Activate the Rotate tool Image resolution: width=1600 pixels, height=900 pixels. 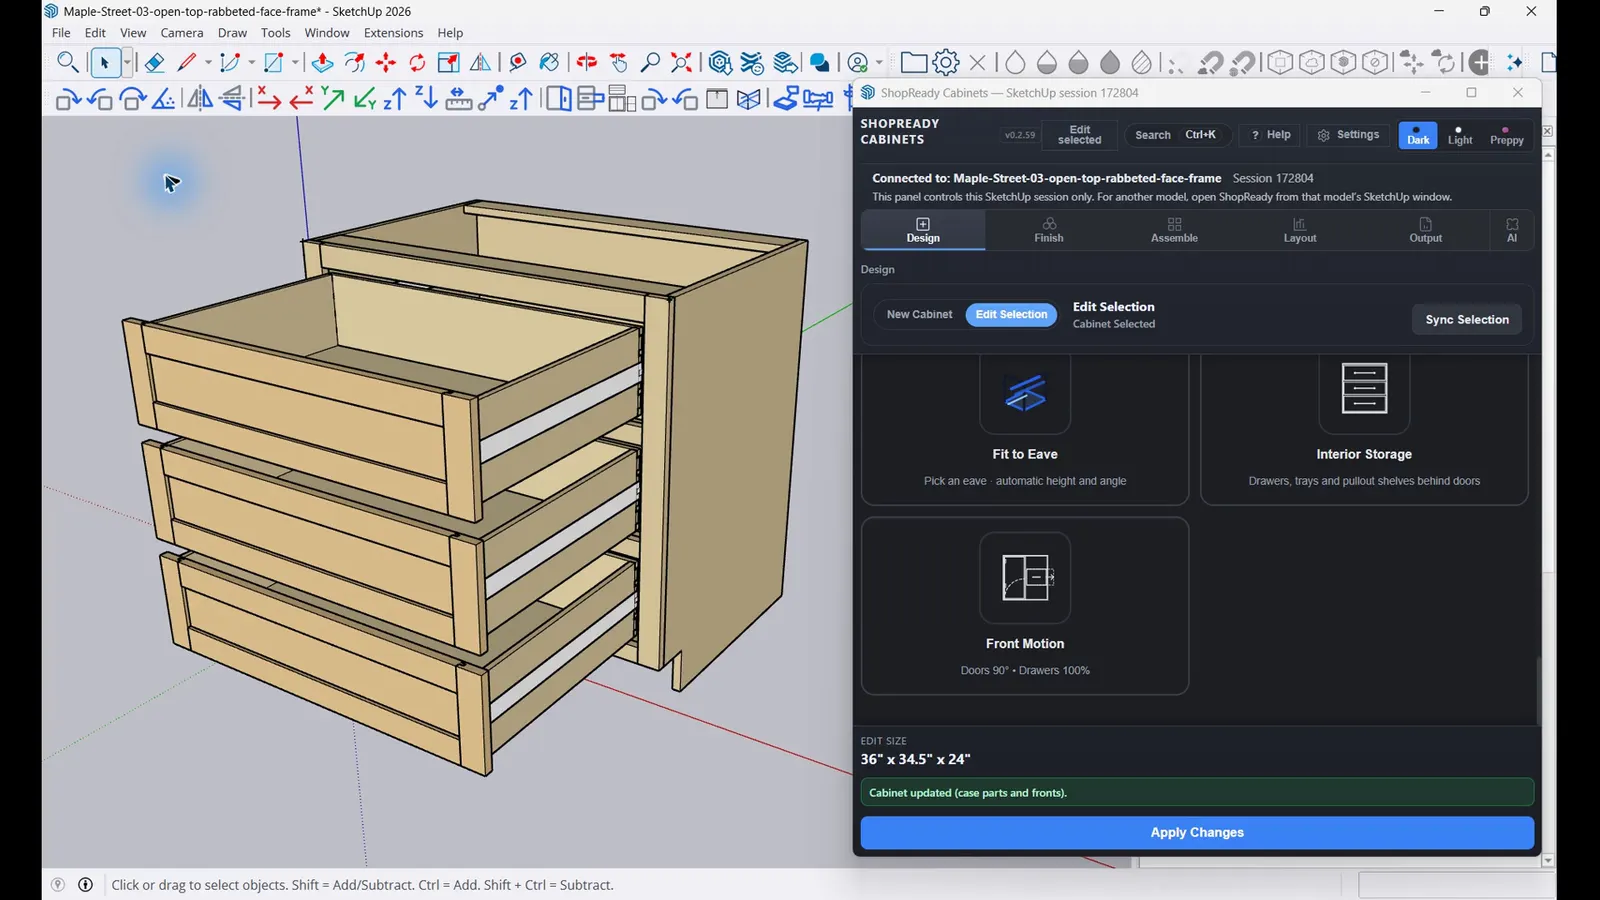417,63
